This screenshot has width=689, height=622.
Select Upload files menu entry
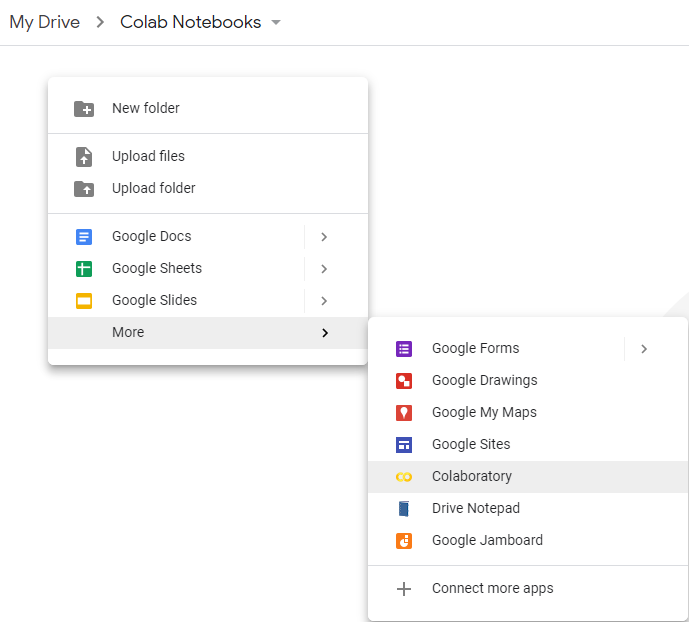tap(208, 157)
